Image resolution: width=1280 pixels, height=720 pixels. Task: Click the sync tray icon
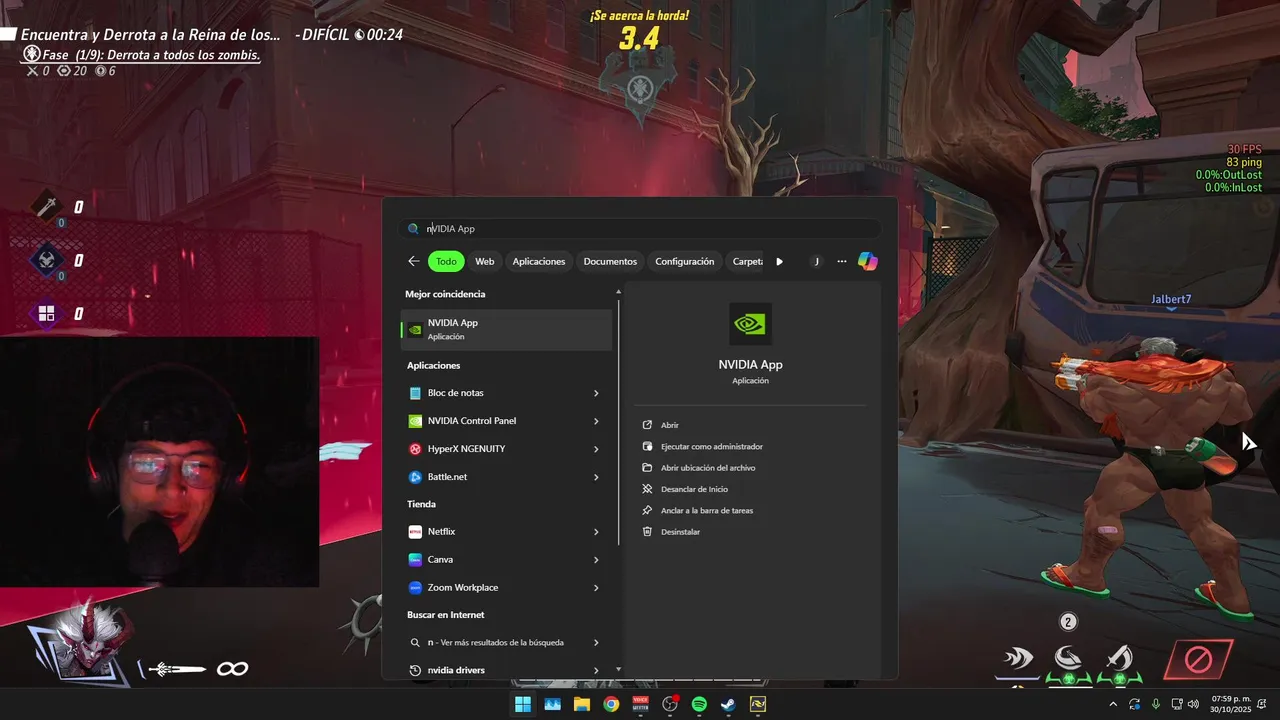tap(1135, 704)
